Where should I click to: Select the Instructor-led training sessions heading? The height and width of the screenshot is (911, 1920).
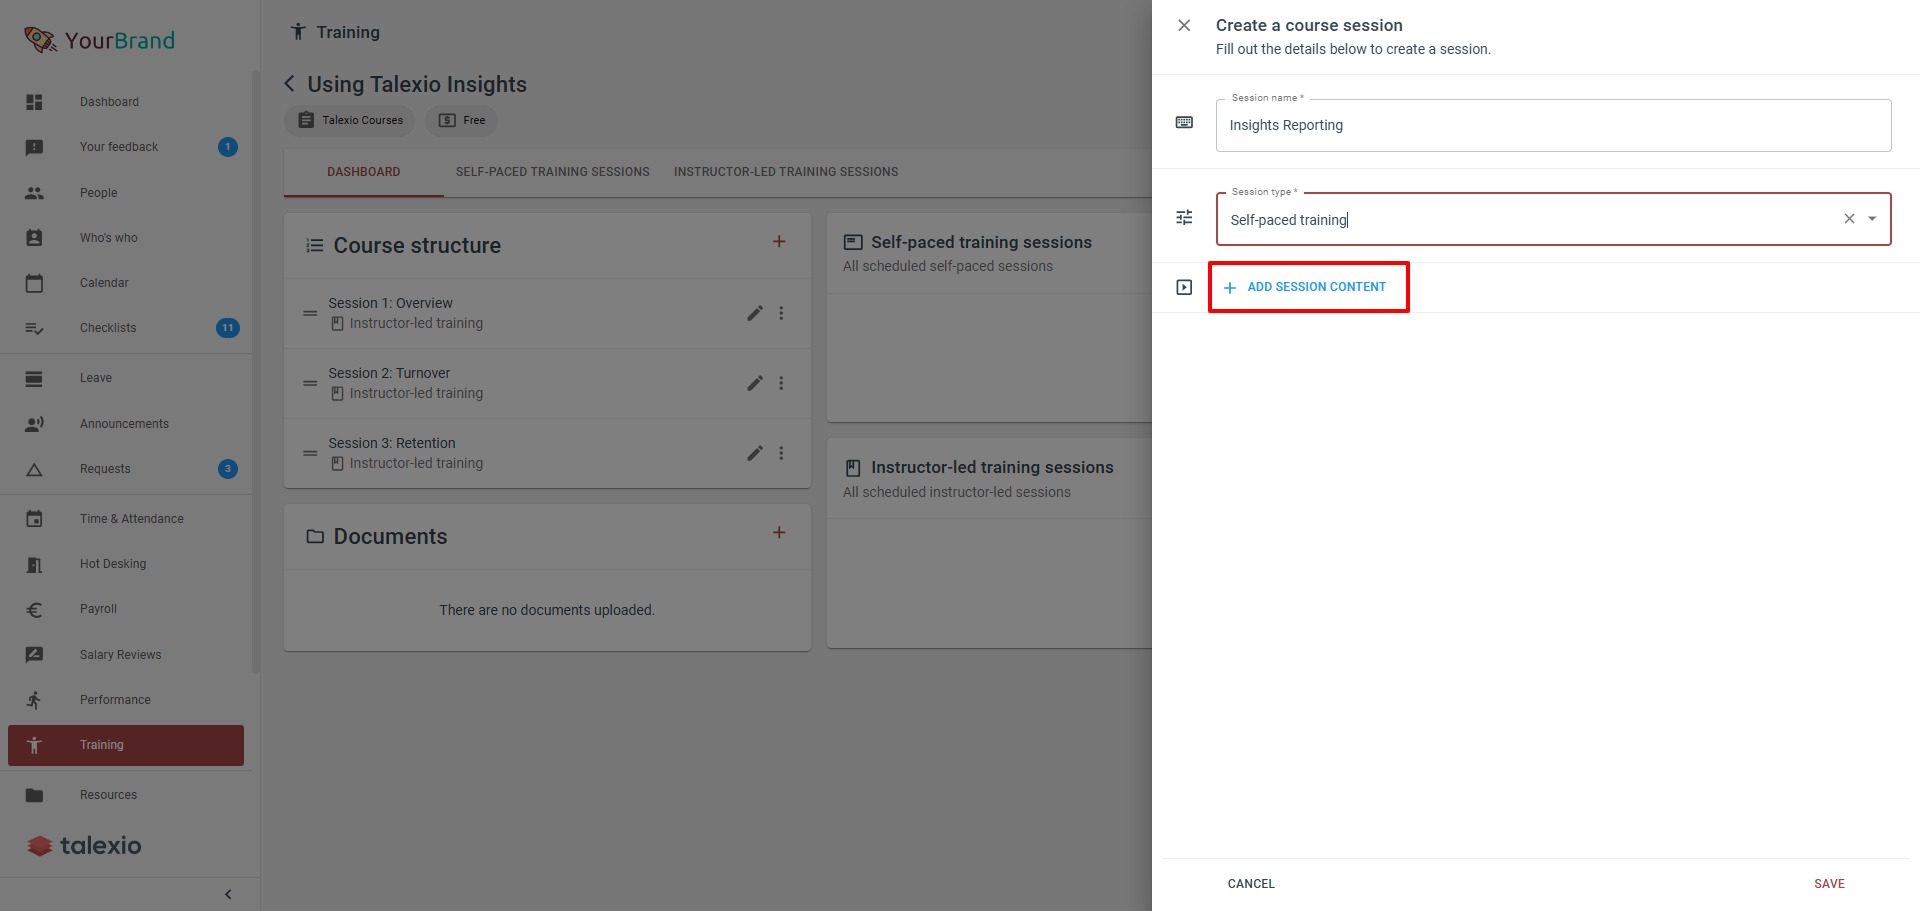click(x=992, y=467)
